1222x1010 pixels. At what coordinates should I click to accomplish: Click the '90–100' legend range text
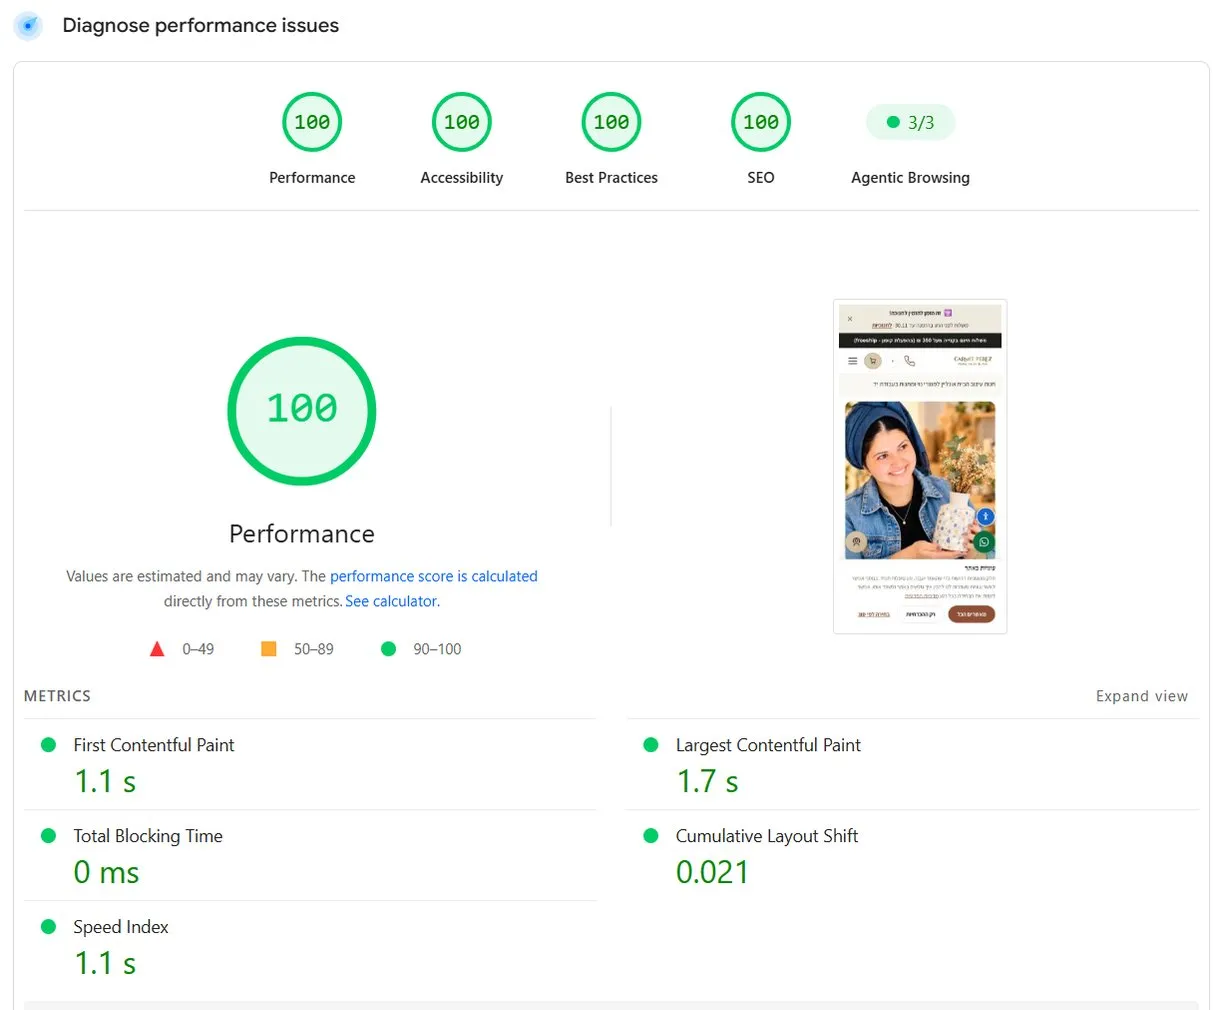(x=437, y=649)
